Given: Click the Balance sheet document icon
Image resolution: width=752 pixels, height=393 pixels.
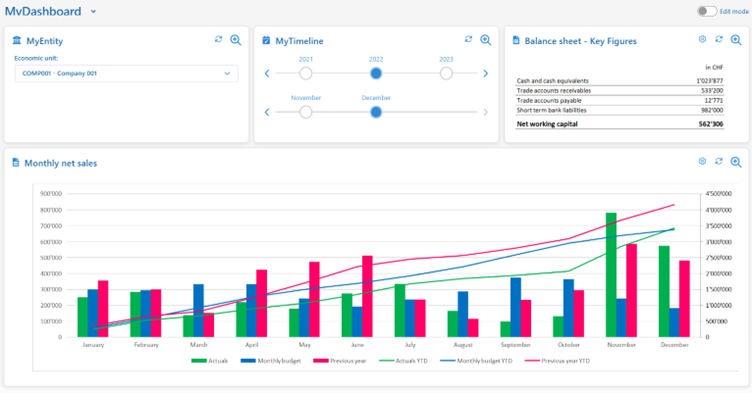Looking at the screenshot, I should (x=516, y=40).
